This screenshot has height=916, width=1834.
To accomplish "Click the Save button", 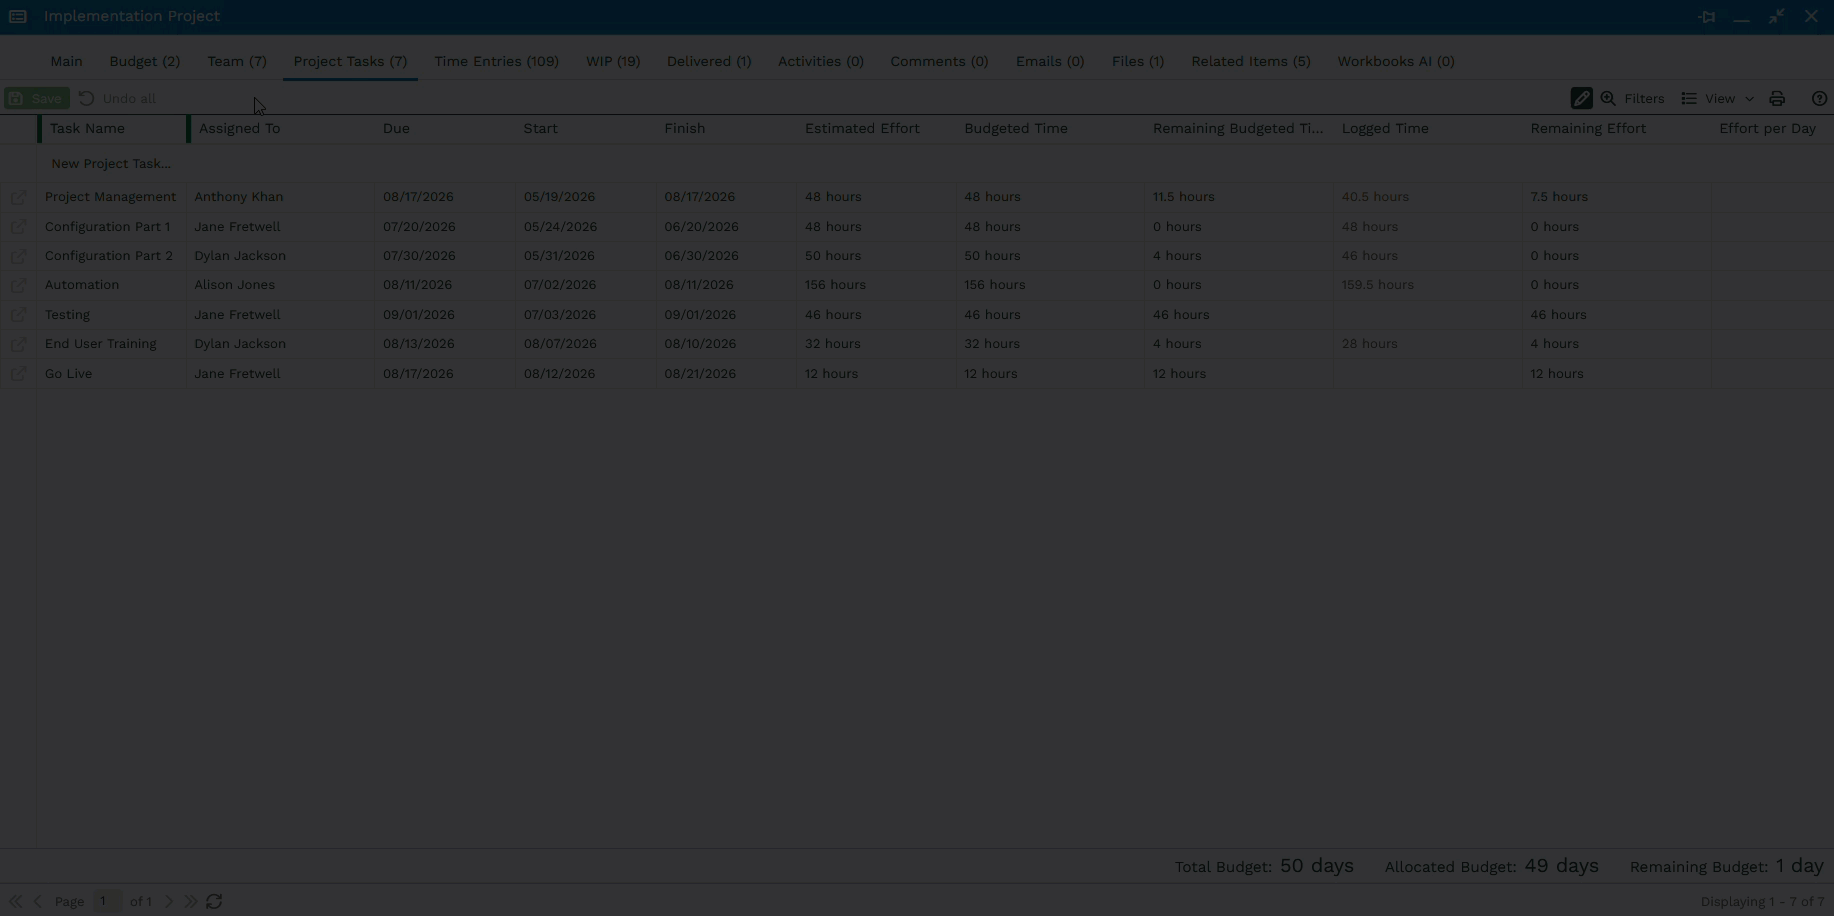I will (x=37, y=98).
